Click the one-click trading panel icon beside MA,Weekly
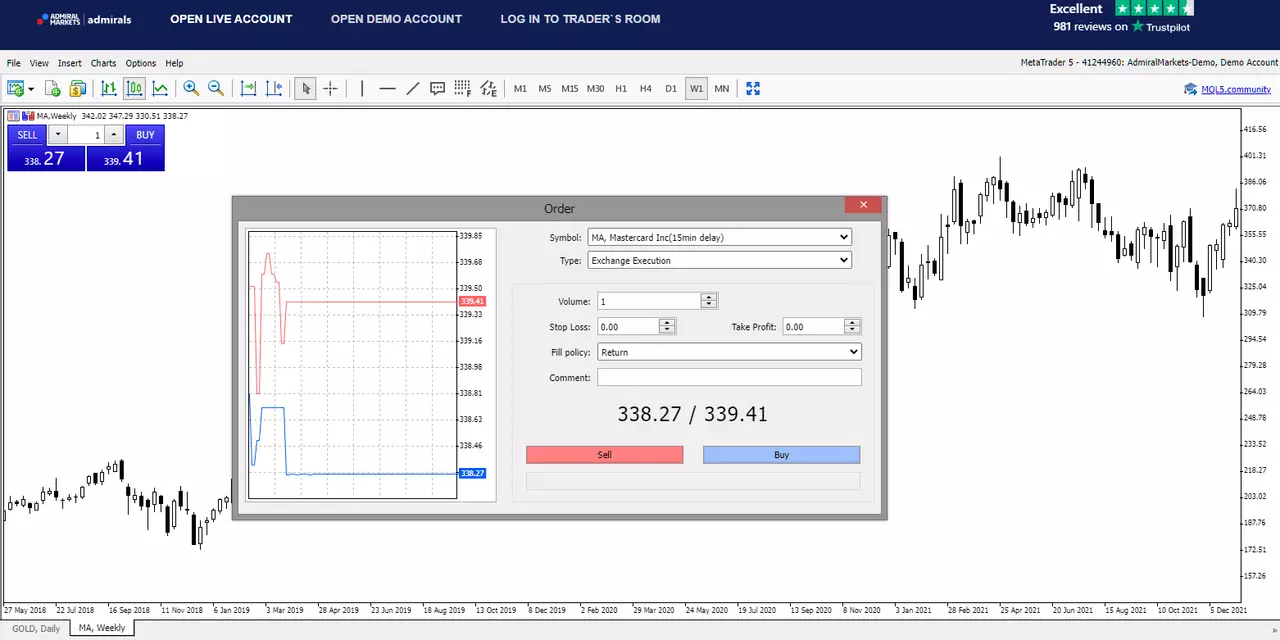Image resolution: width=1280 pixels, height=640 pixels. click(x=13, y=116)
